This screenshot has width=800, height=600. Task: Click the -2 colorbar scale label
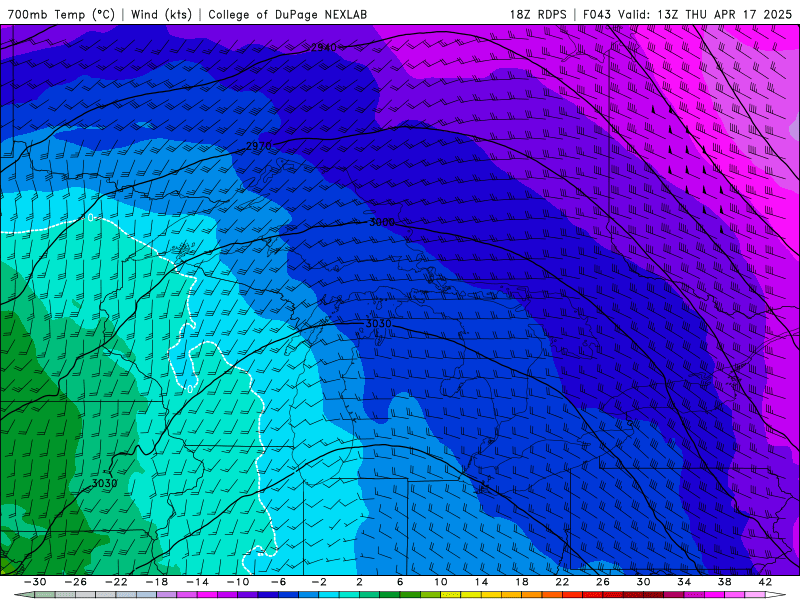click(x=319, y=582)
